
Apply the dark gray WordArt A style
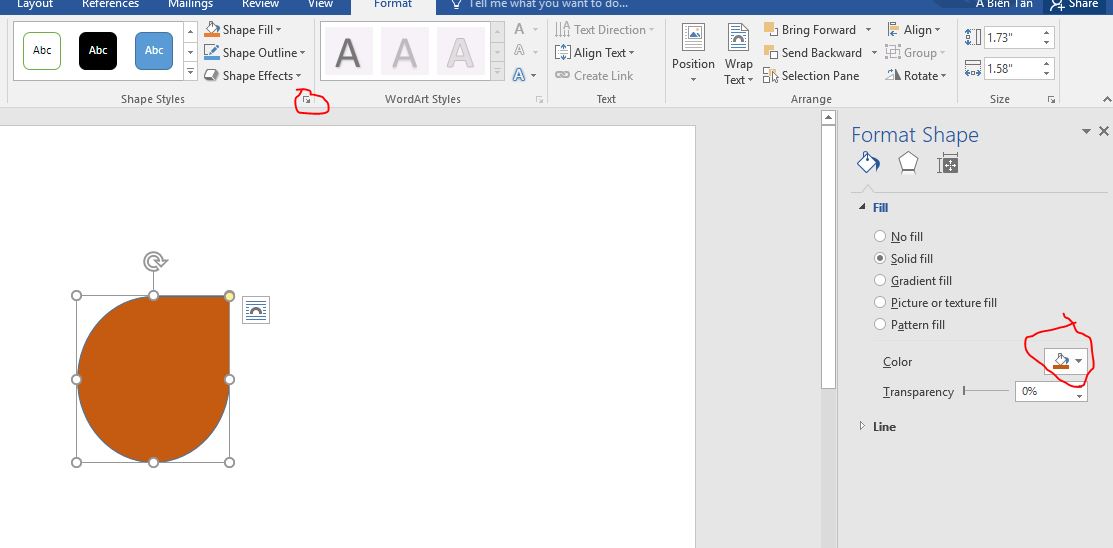click(x=348, y=52)
